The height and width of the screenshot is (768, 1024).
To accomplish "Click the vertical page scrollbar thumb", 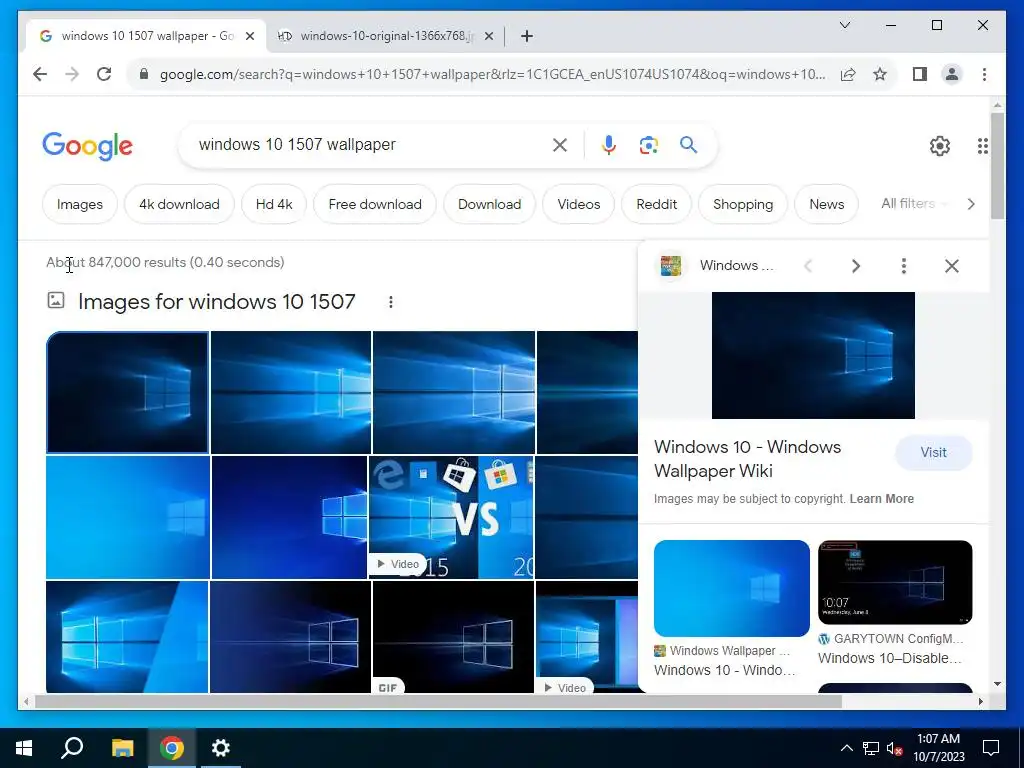I will click(x=997, y=166).
